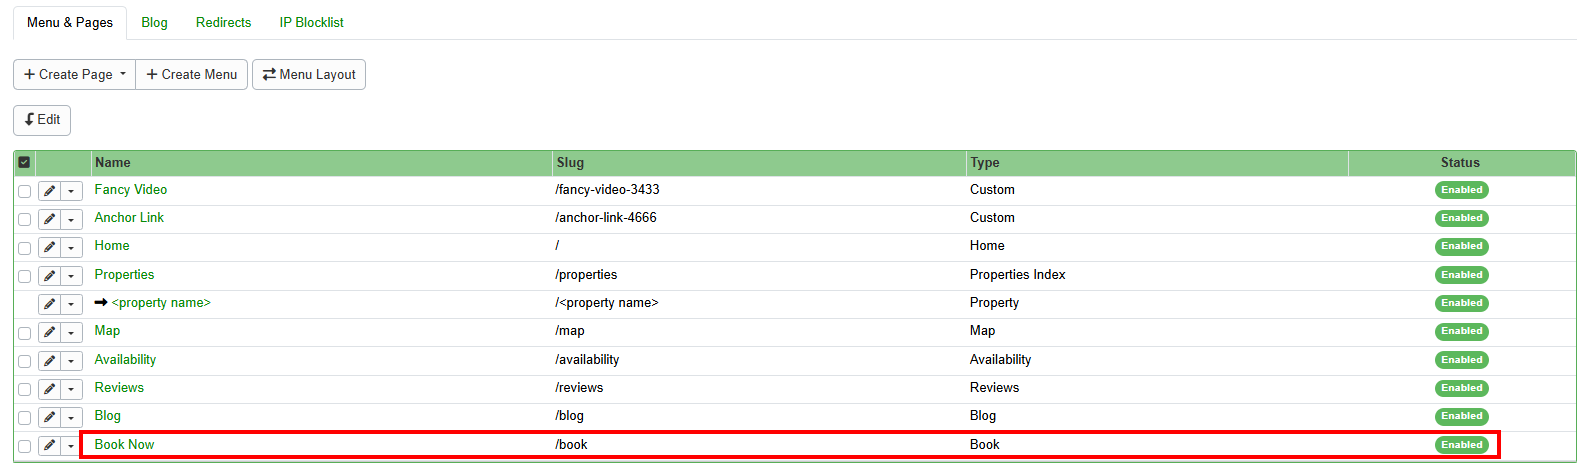Tick the checkbox for Blog page row

point(24,418)
